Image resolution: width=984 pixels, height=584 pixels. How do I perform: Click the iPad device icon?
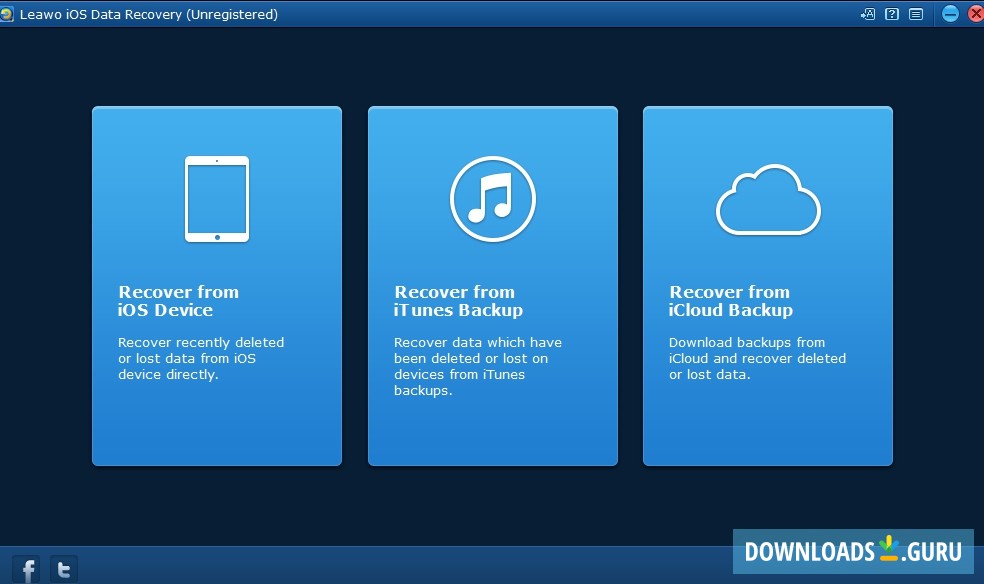pos(217,199)
